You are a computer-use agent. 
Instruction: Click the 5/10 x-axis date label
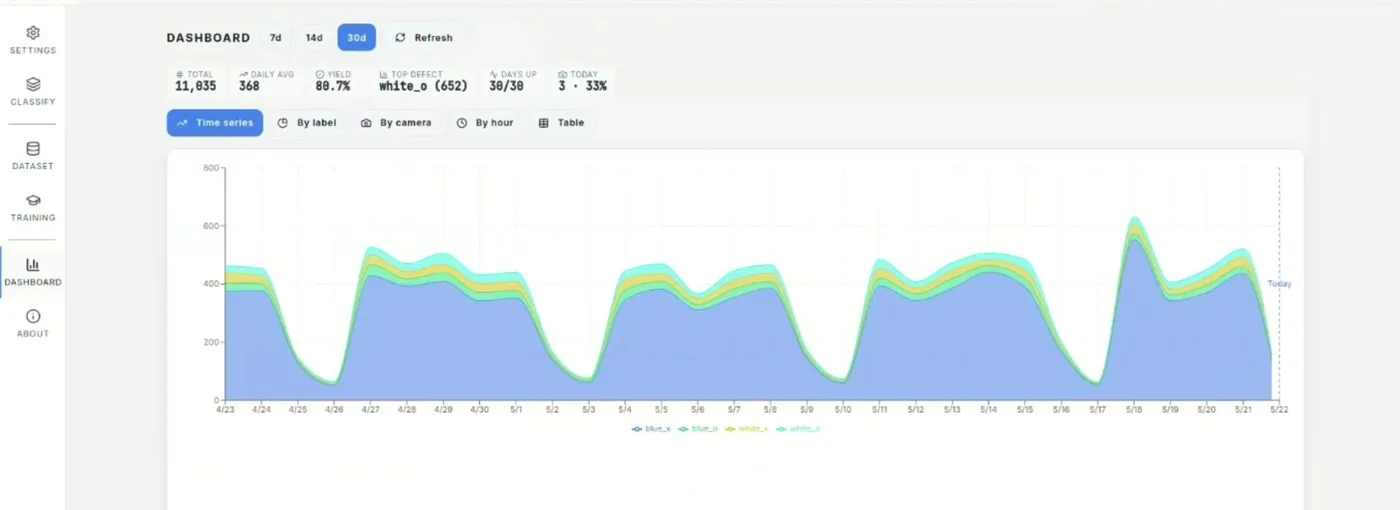click(x=843, y=409)
